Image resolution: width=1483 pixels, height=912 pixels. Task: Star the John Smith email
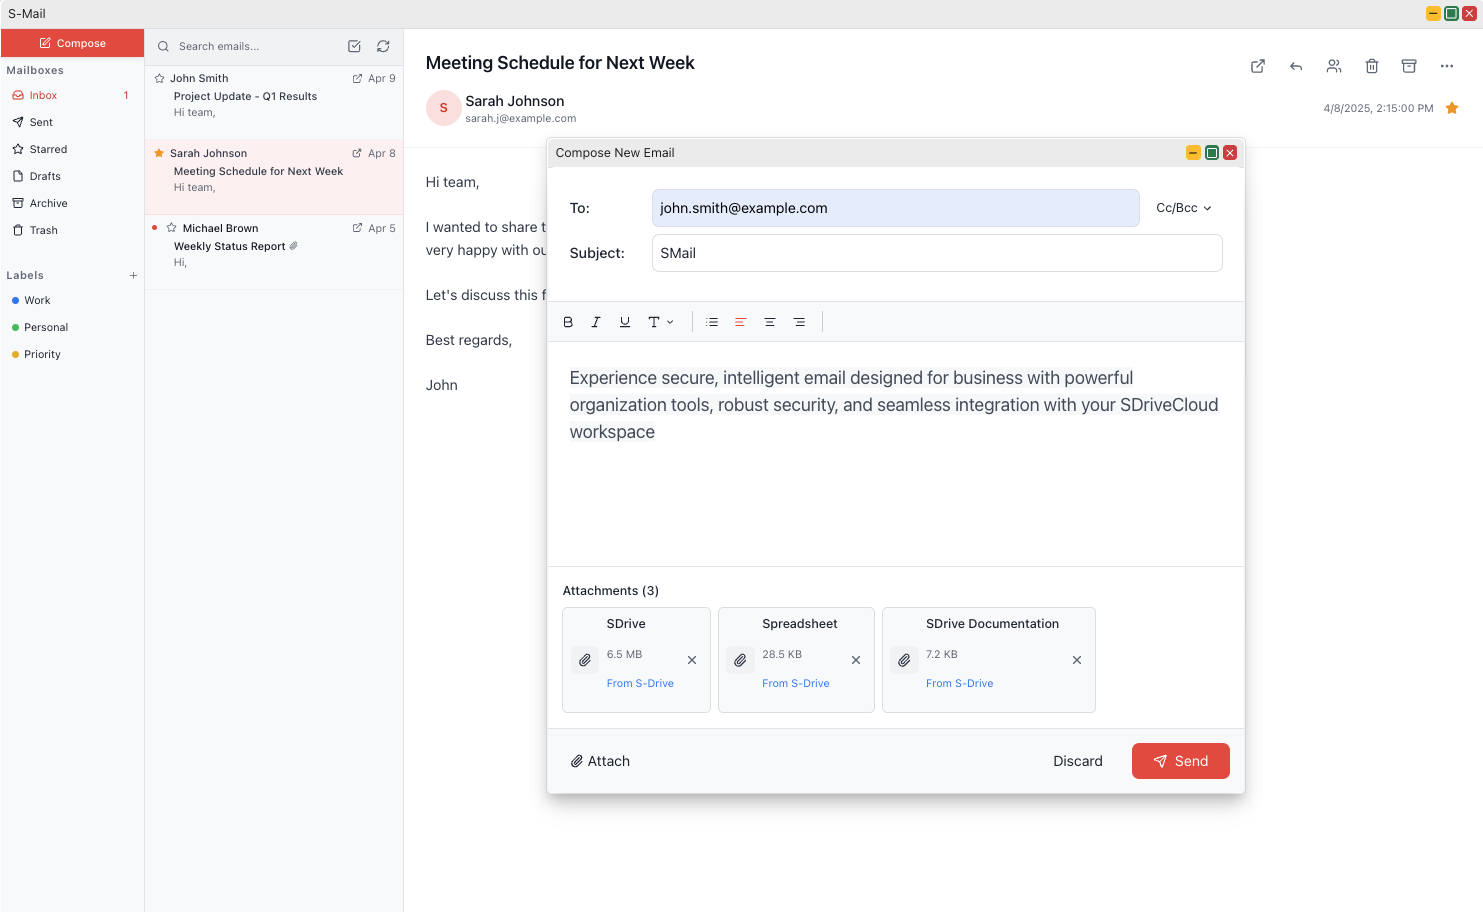tap(160, 78)
